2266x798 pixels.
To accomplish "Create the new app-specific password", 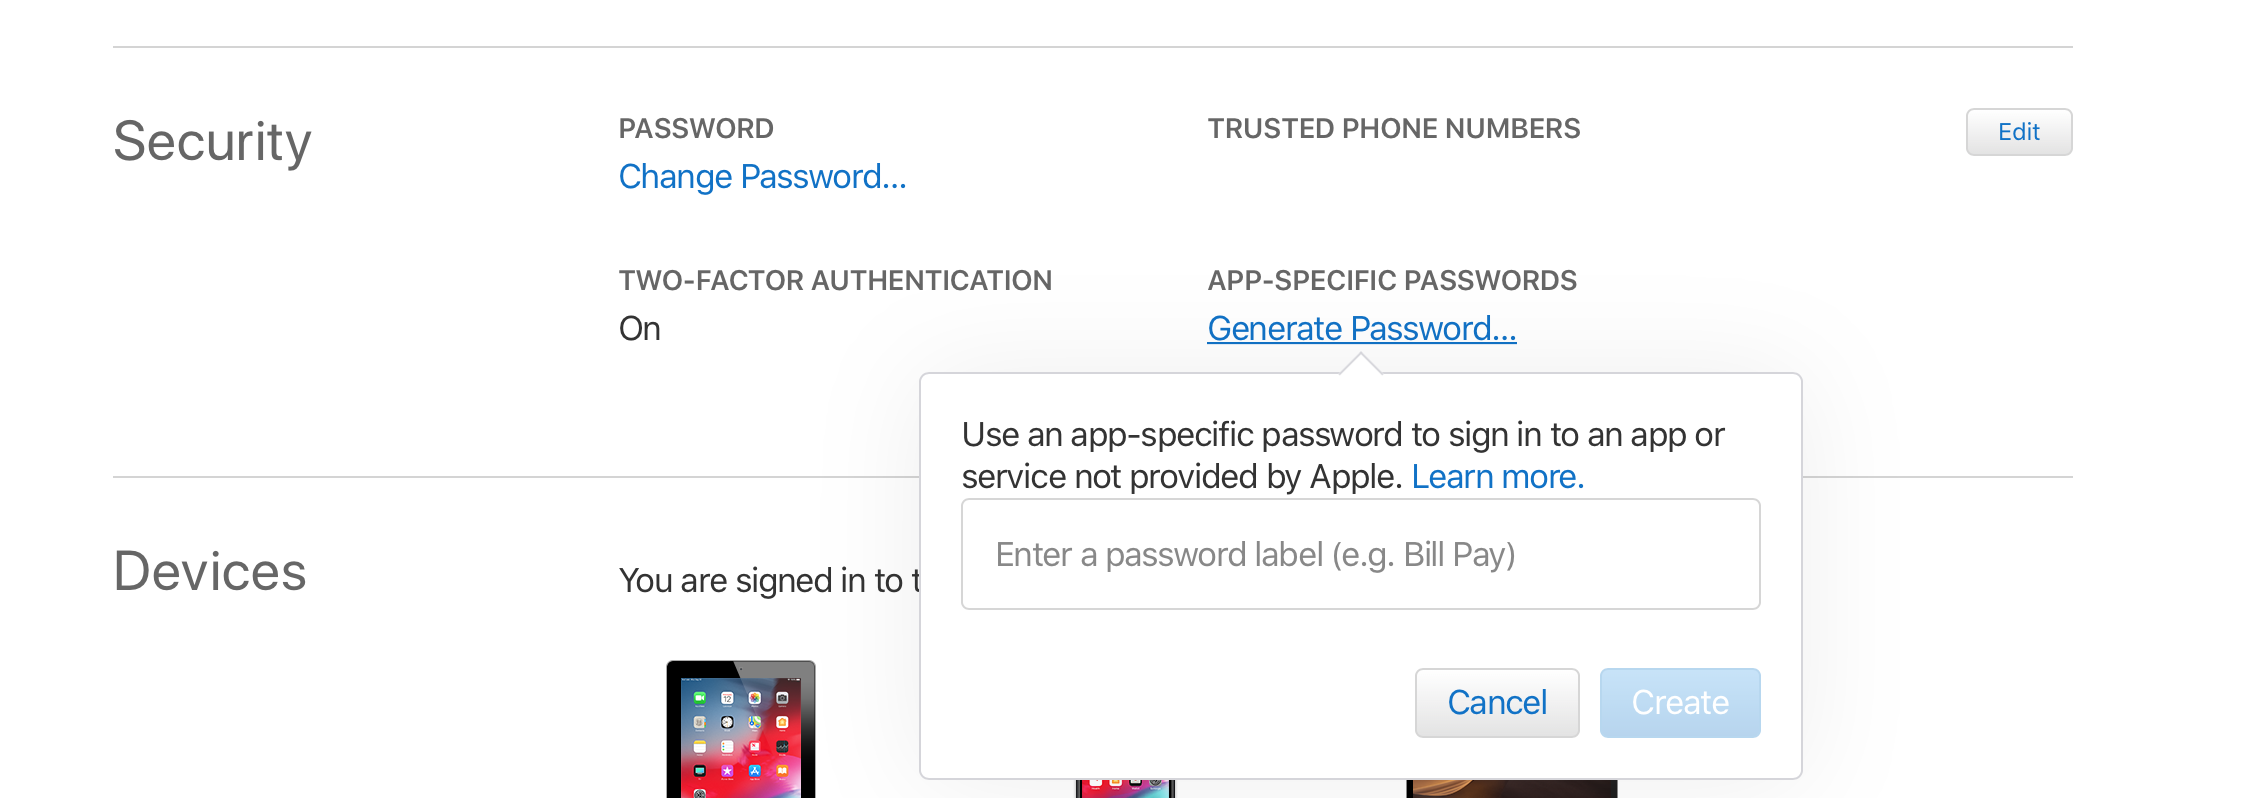I will 1679,702.
